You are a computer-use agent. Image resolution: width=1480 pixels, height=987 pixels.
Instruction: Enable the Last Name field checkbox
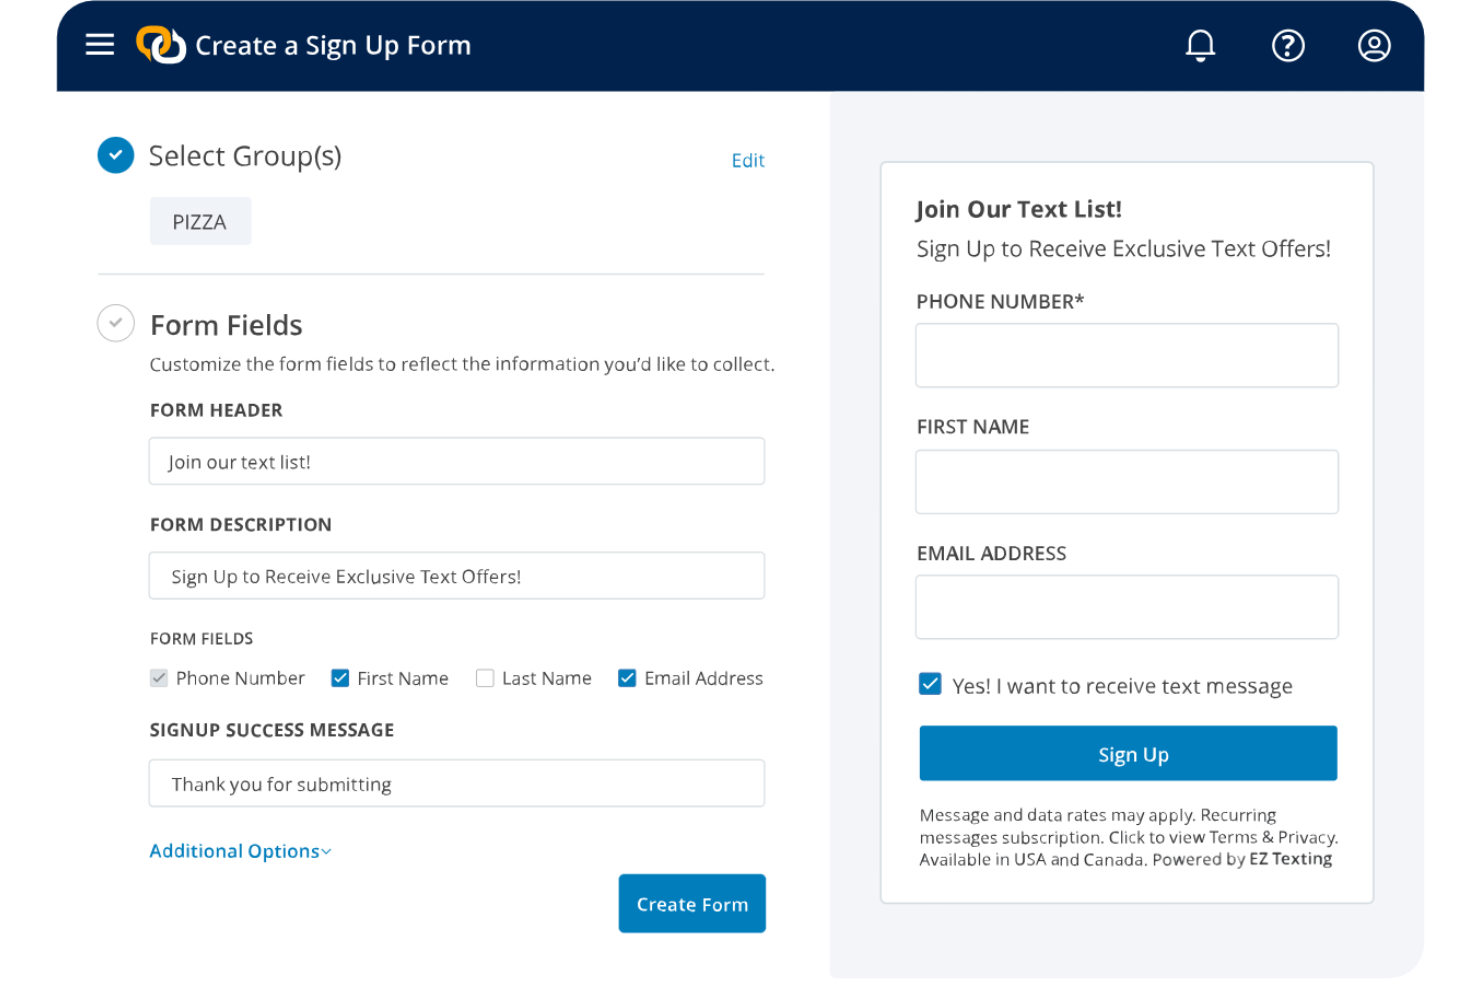(x=485, y=678)
